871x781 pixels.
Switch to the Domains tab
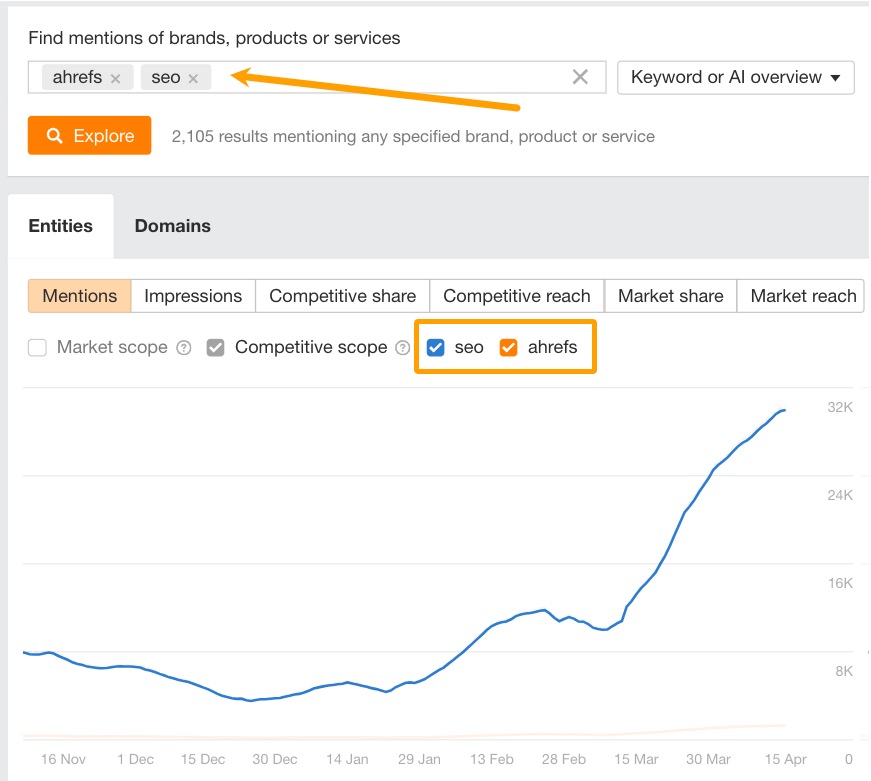(172, 226)
